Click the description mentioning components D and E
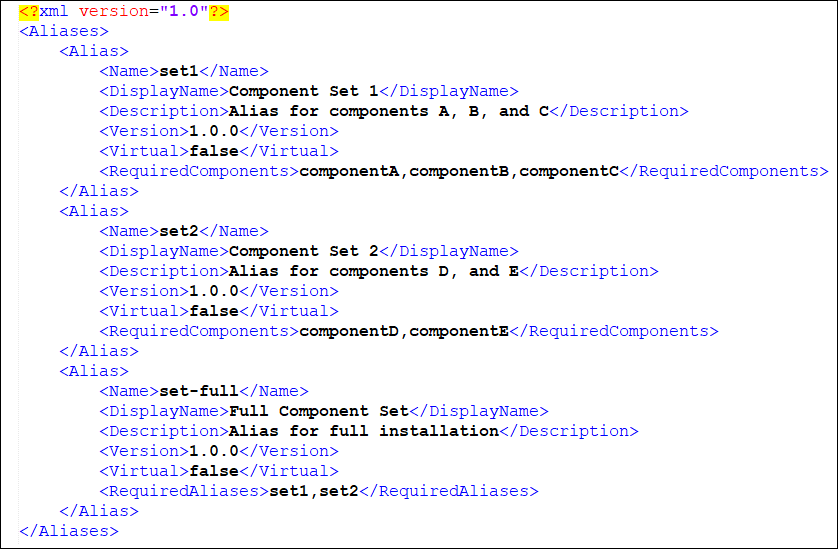The width and height of the screenshot is (840, 550). click(x=374, y=271)
